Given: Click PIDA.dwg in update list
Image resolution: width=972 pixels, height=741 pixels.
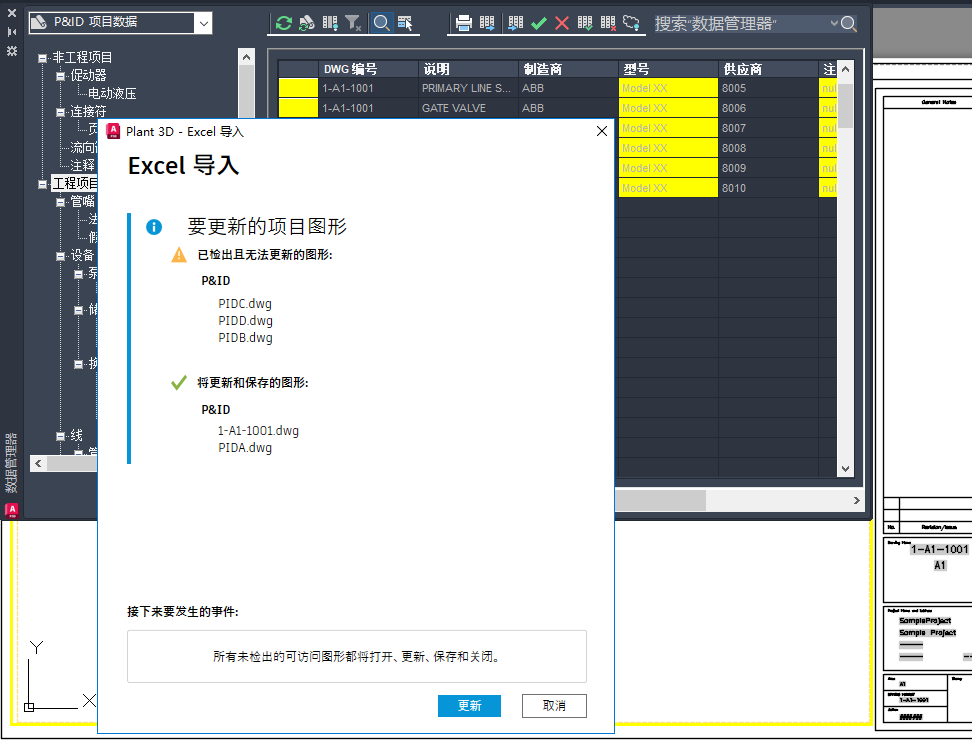Looking at the screenshot, I should pyautogui.click(x=245, y=448).
